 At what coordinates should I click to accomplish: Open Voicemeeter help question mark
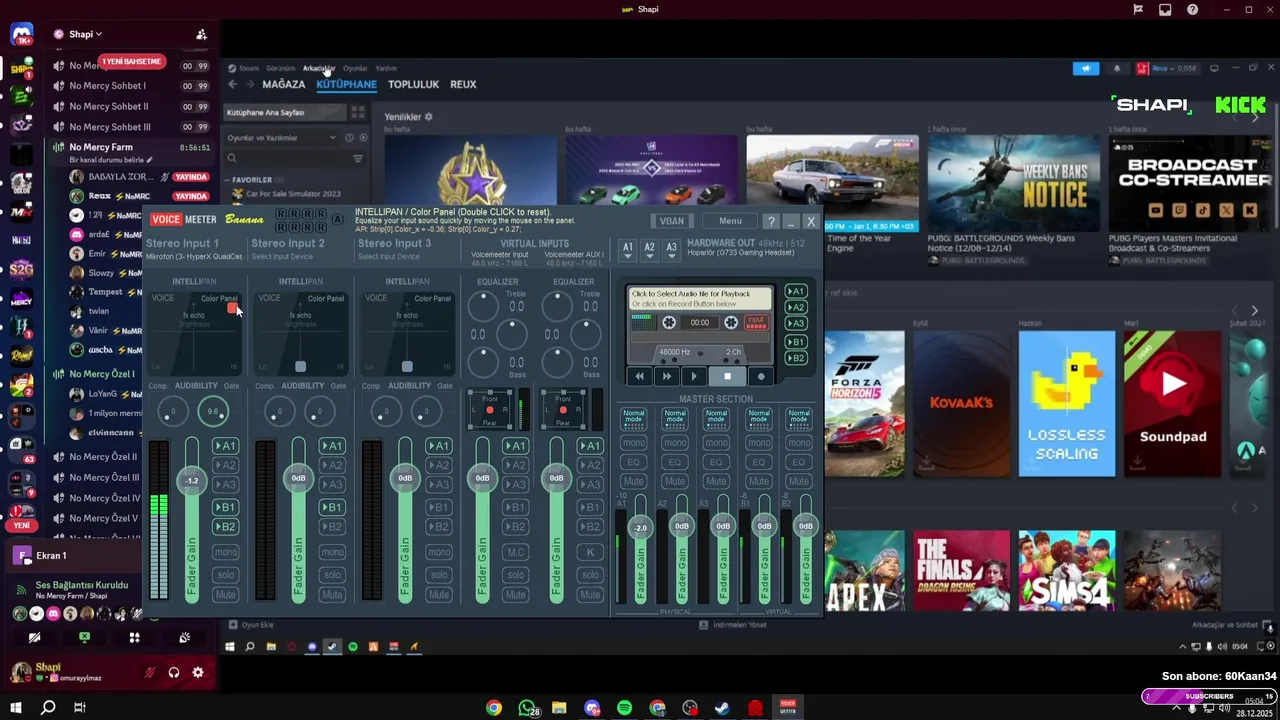click(771, 221)
